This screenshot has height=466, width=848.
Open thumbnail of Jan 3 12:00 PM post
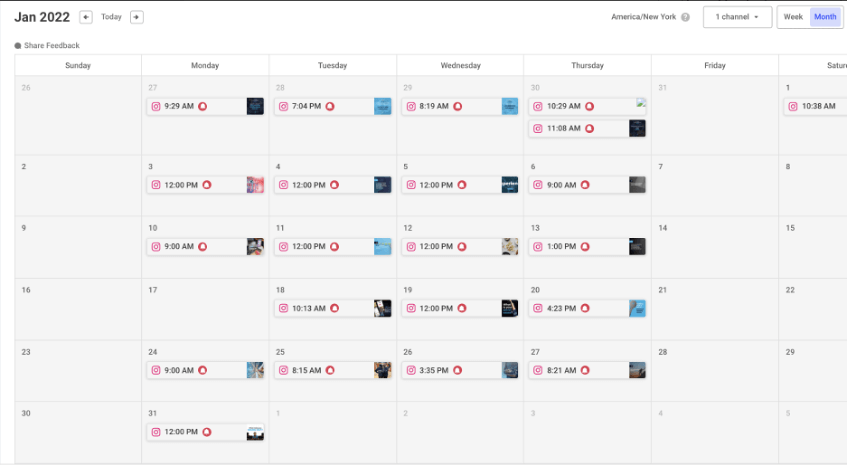click(x=255, y=185)
